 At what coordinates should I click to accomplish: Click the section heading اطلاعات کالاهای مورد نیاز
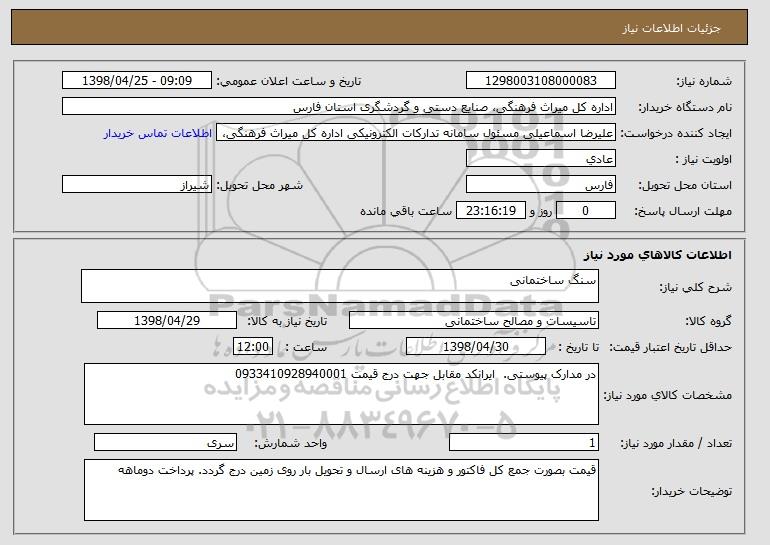[658, 255]
